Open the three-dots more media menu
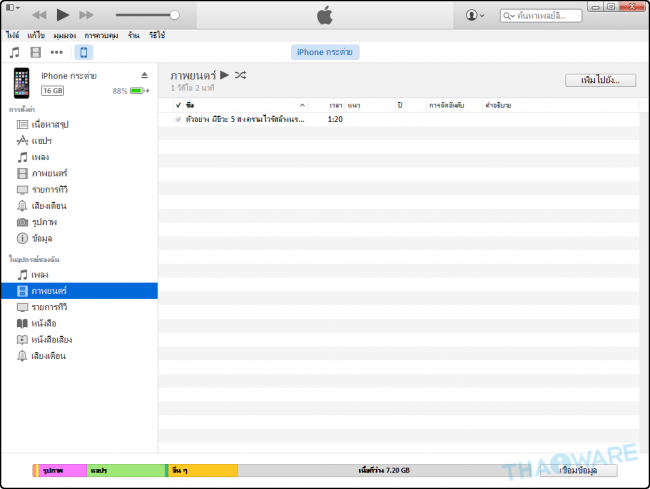 point(56,52)
